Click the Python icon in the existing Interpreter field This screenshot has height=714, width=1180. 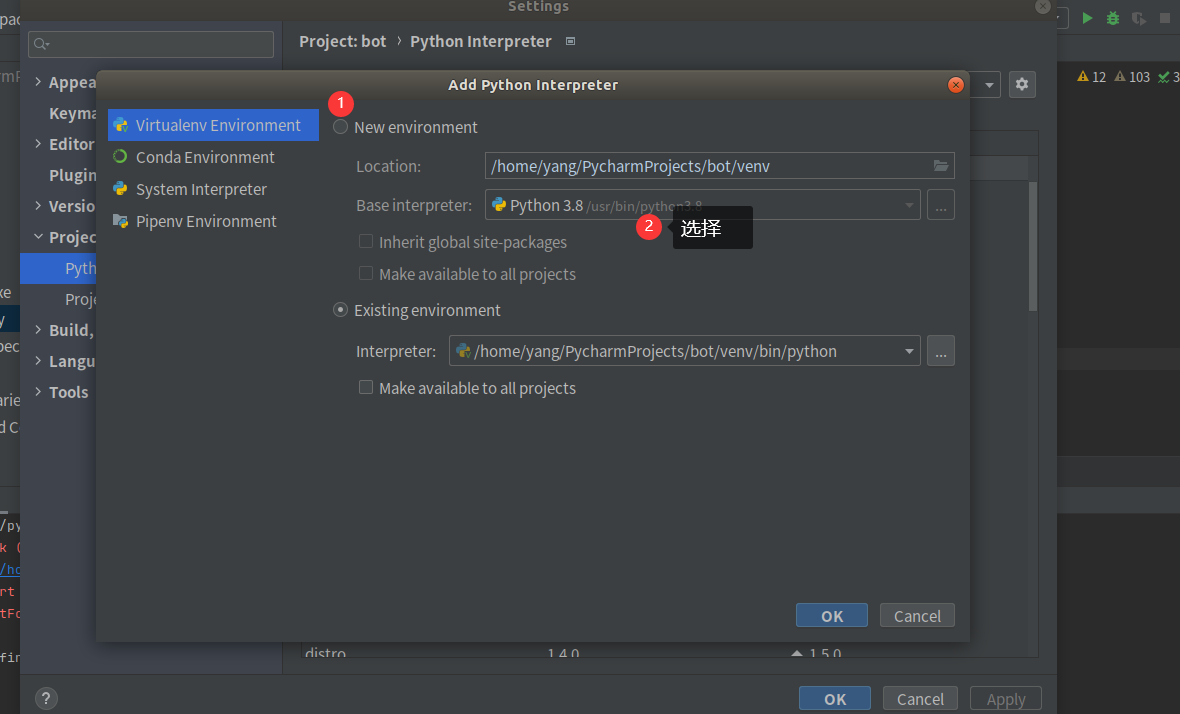point(464,351)
